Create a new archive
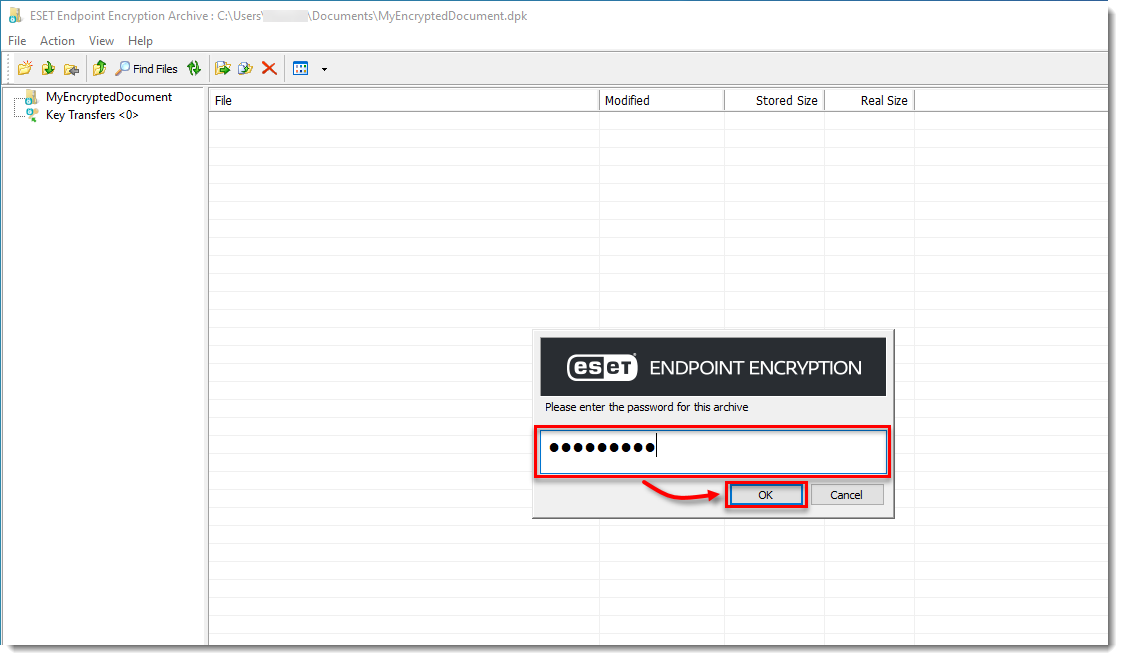 [x=25, y=68]
